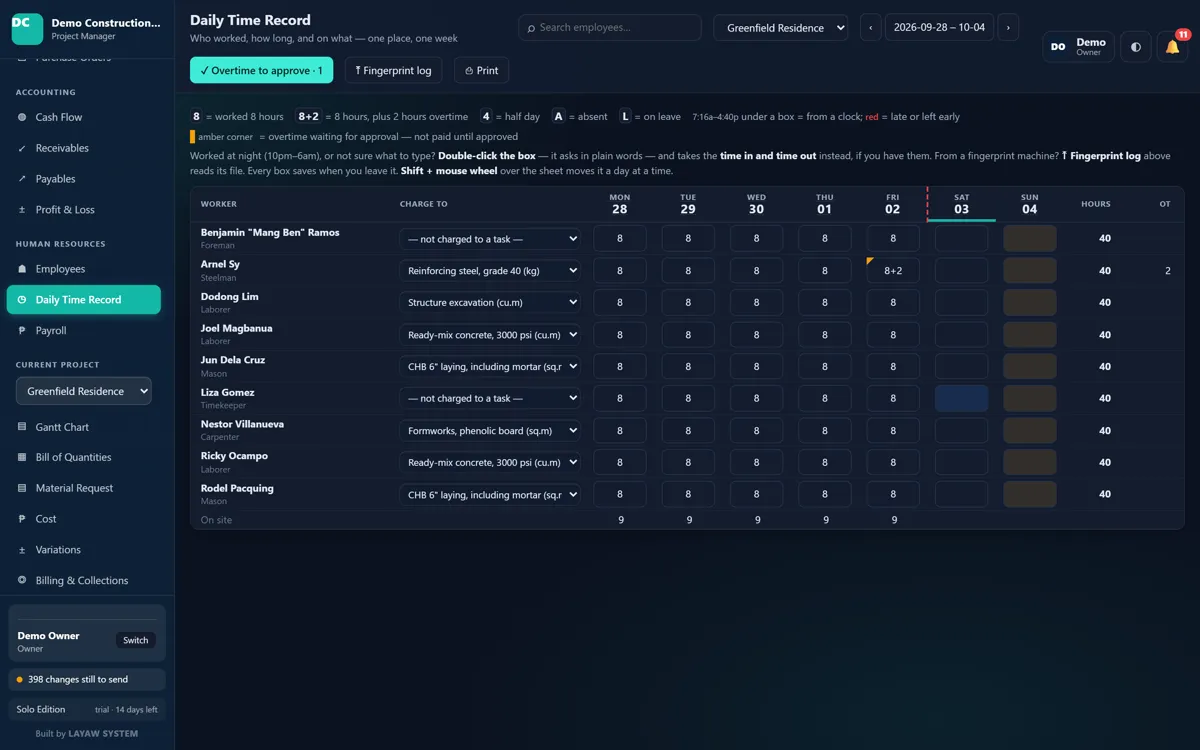
Task: Click the Demo Owner profile chip
Action: (x=1078, y=47)
